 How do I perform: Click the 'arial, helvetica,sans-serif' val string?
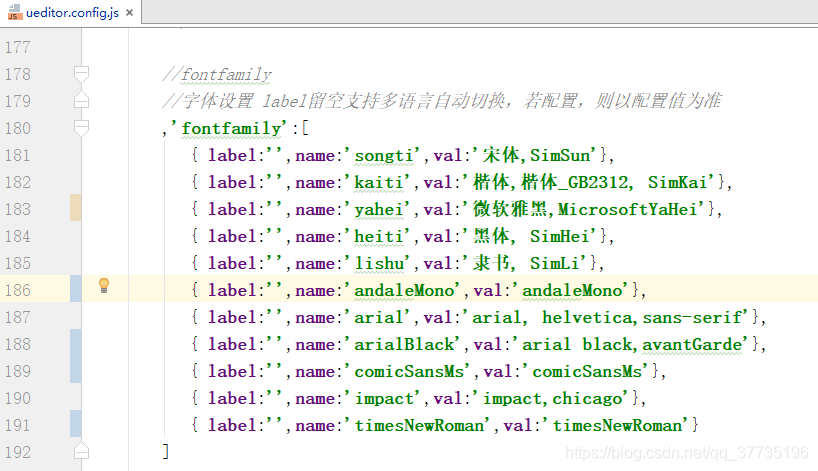[x=606, y=318]
